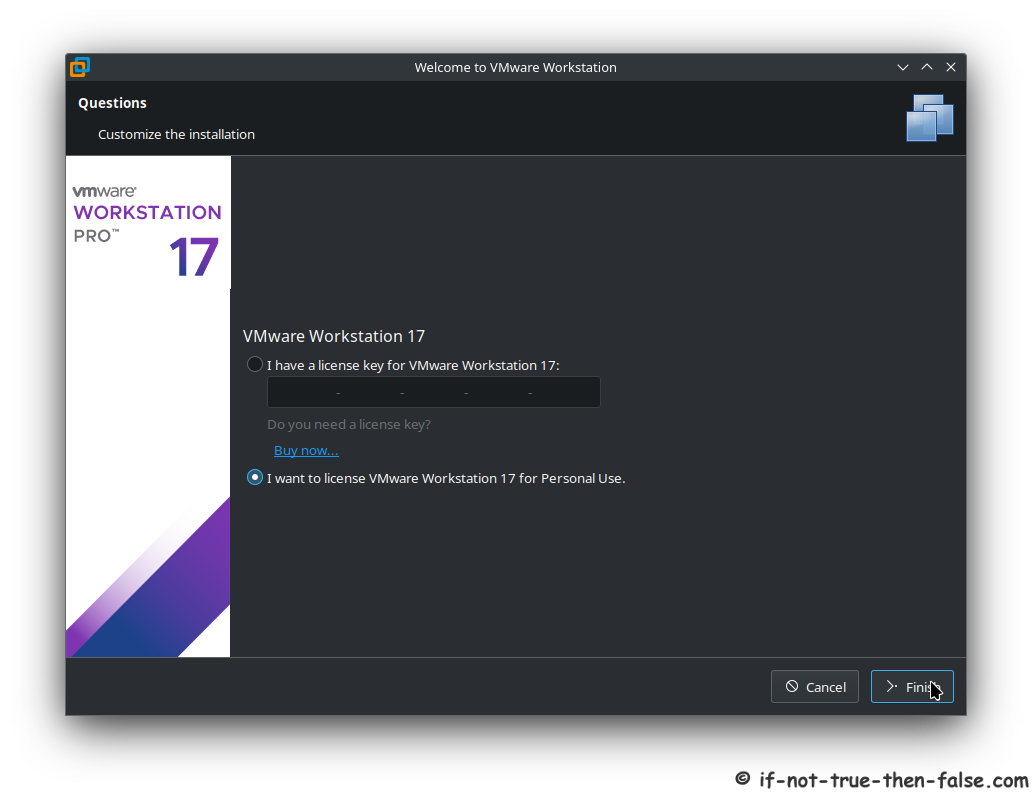This screenshot has width=1033, height=794.
Task: Click the 'Do you need a license key?' text
Action: tap(349, 424)
